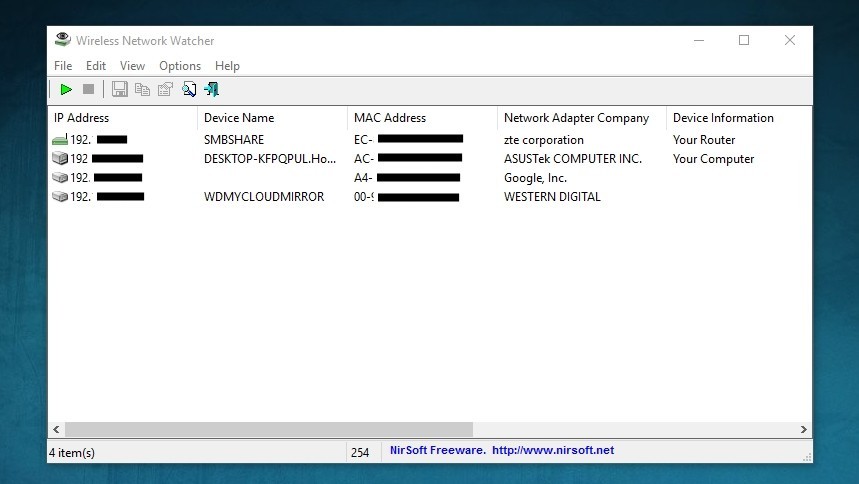
Task: Open the File menu
Action: click(63, 66)
